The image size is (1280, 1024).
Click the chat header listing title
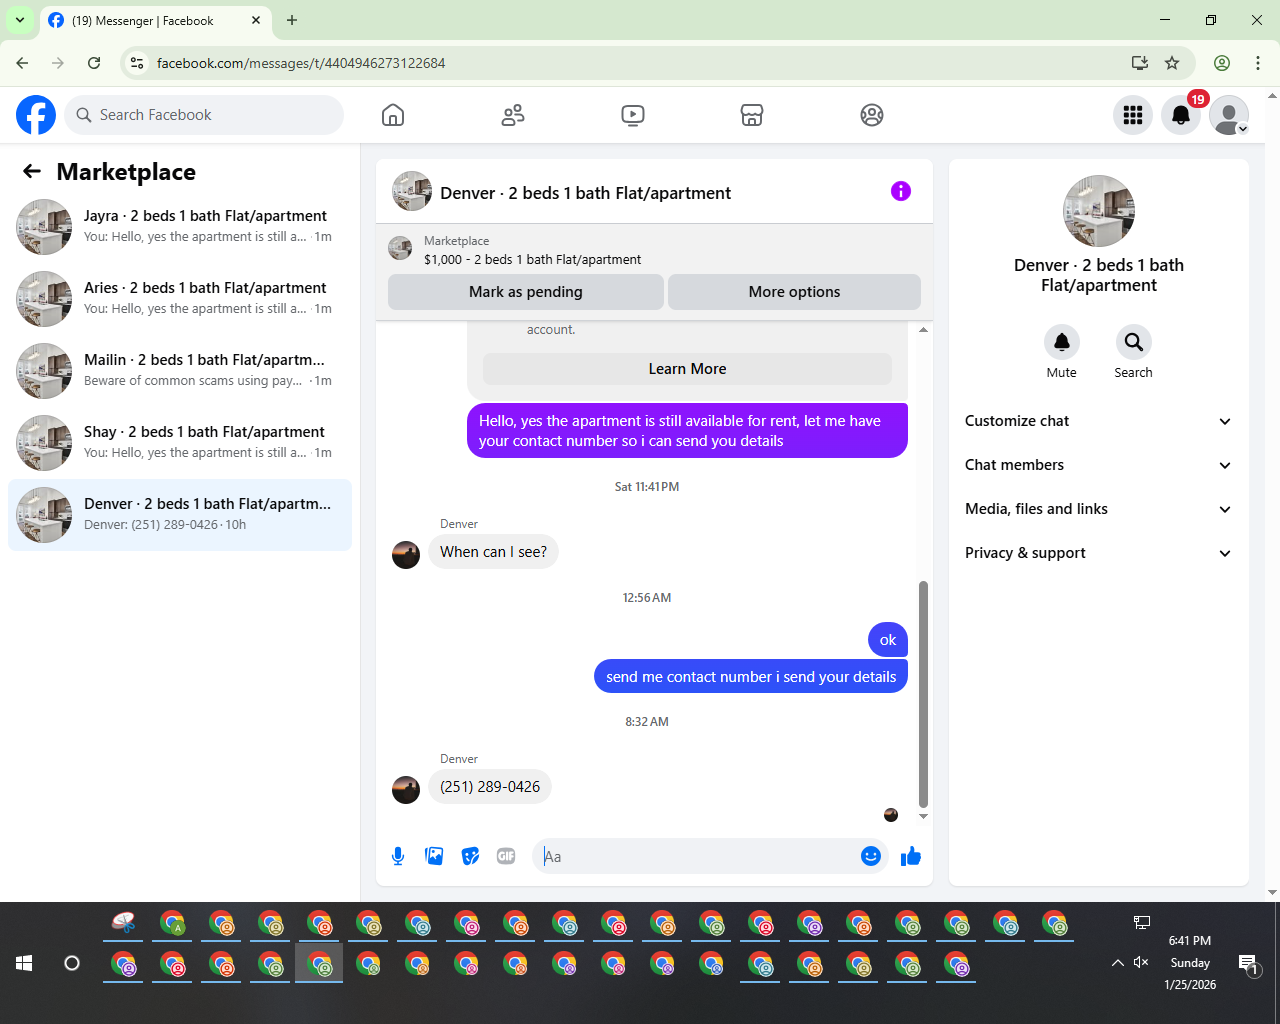(585, 193)
